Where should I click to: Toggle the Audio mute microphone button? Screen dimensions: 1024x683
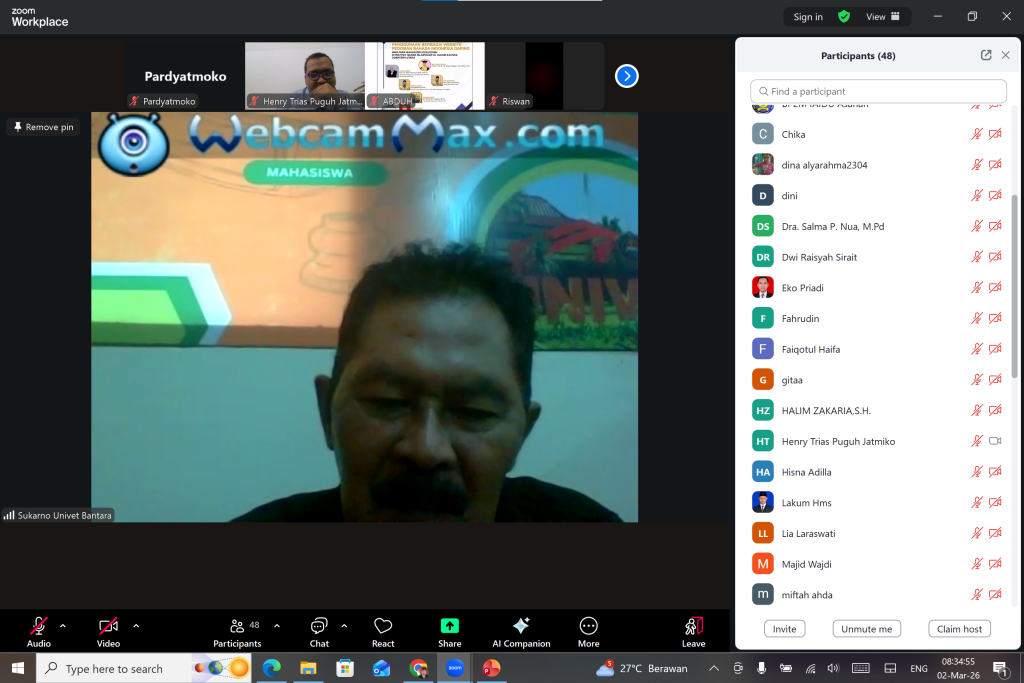tap(39, 627)
